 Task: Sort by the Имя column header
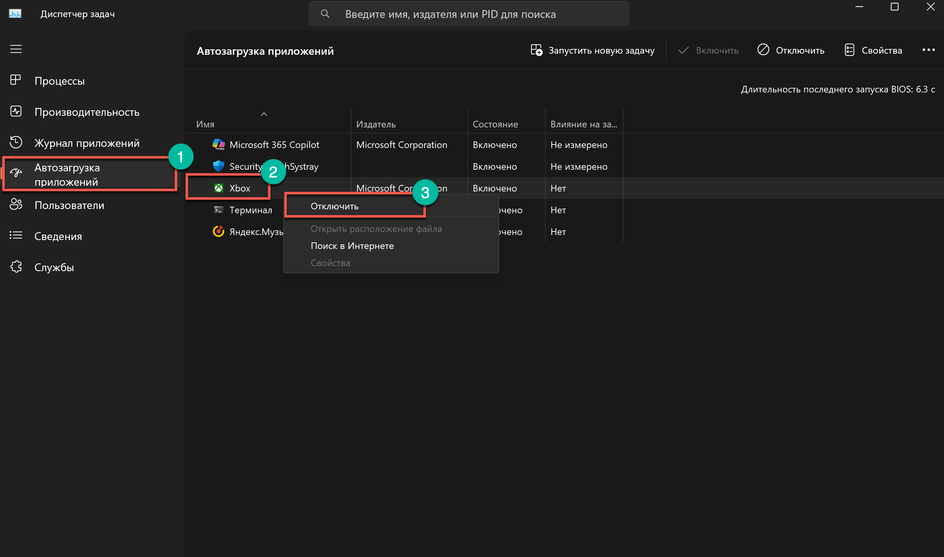pos(205,124)
